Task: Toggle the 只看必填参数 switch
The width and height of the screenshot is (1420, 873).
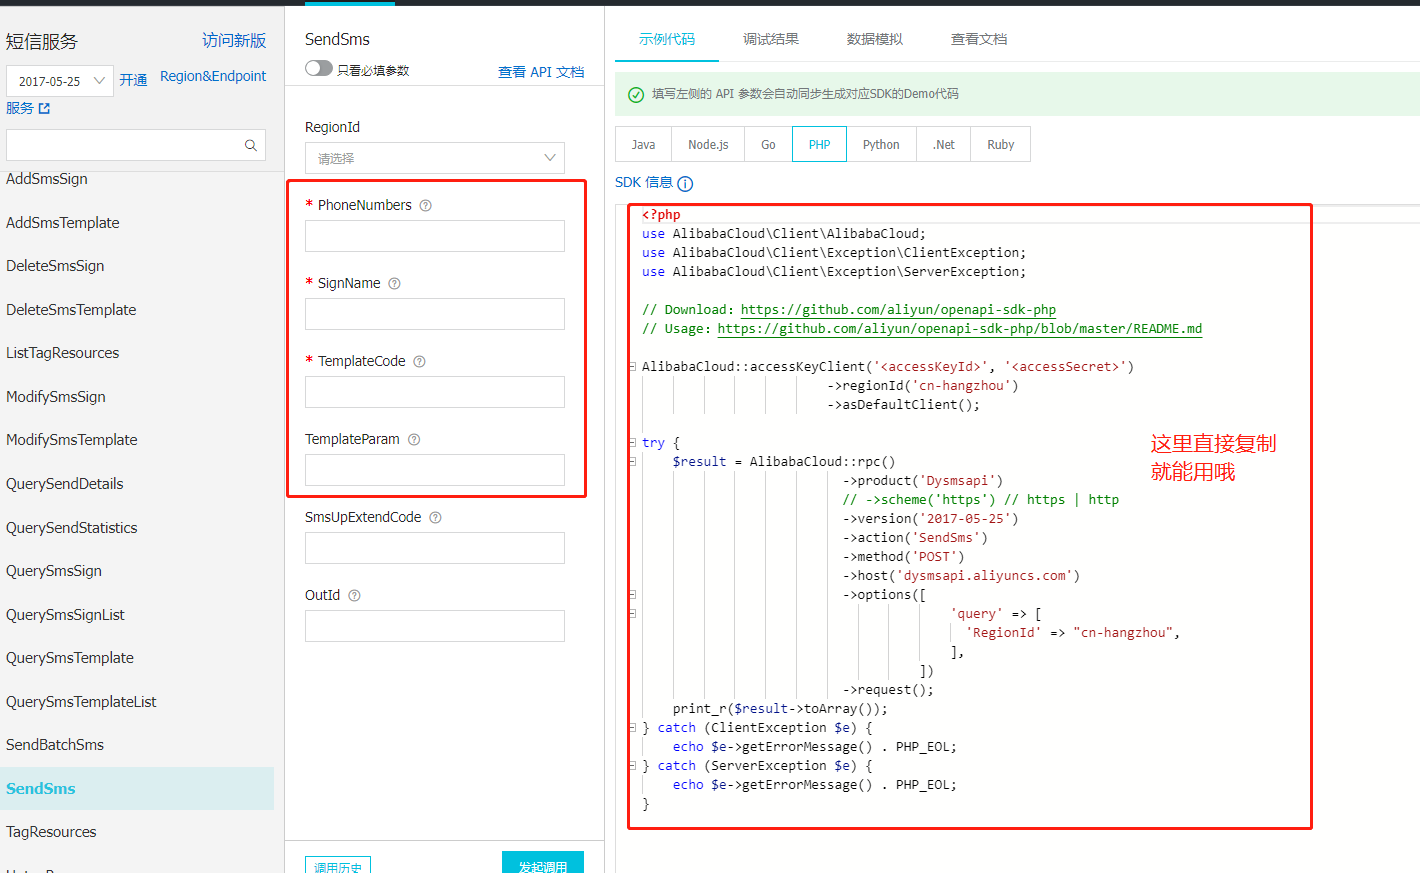Action: (319, 68)
